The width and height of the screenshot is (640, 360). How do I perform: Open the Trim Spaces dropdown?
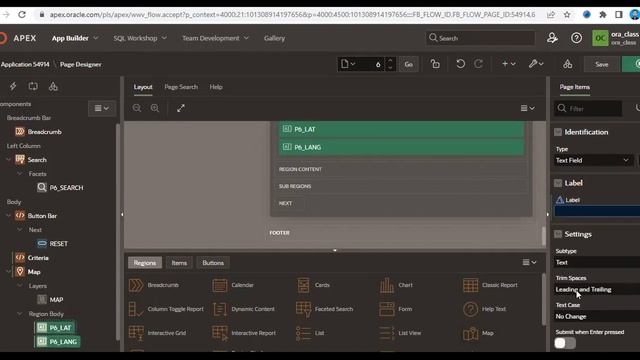597,289
